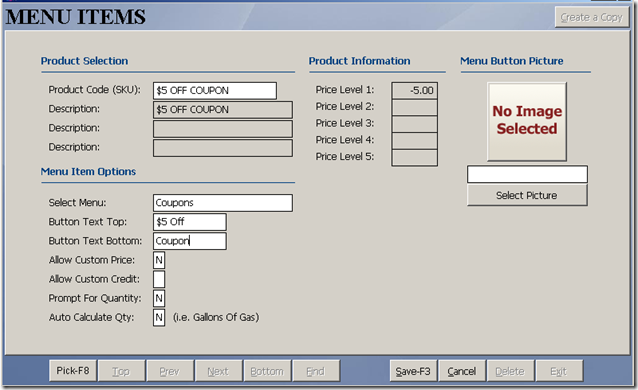638x390 pixels.
Task: Open the Pick-F8 lookup button
Action: pyautogui.click(x=72, y=370)
